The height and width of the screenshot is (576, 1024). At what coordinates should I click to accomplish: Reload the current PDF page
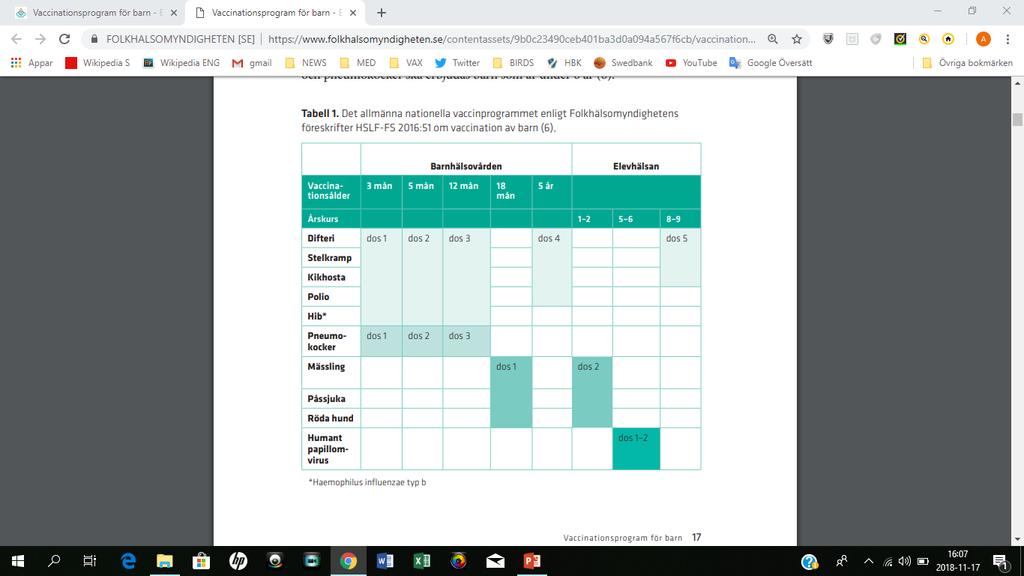[x=64, y=39]
